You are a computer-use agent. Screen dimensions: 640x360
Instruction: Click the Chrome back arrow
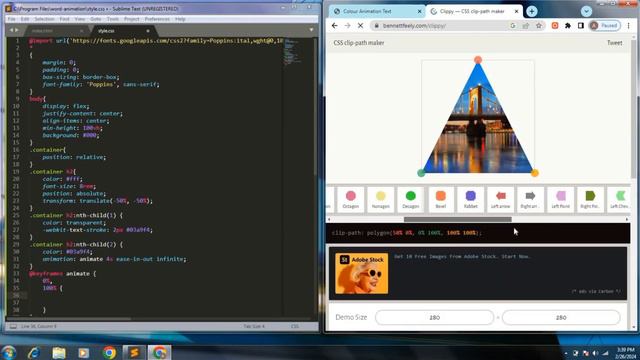coord(335,25)
